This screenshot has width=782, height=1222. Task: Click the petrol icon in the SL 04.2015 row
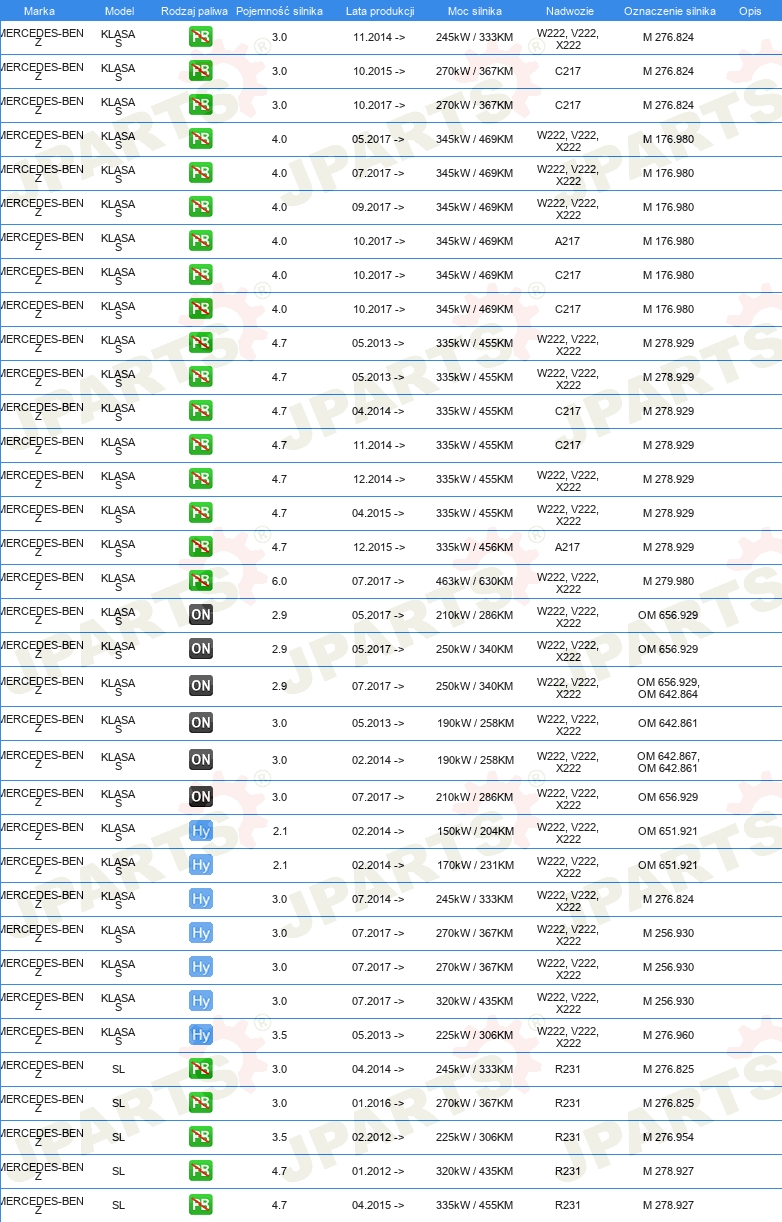point(201,1205)
